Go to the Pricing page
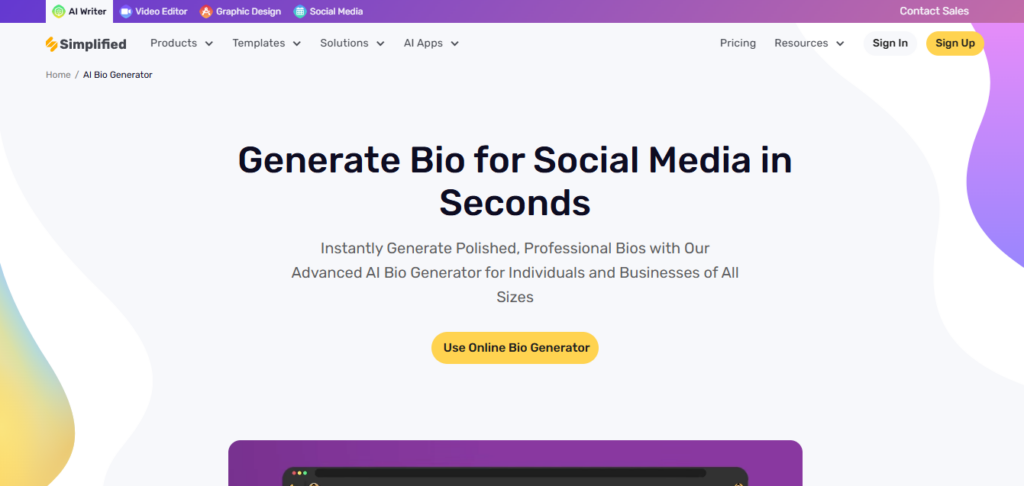Viewport: 1024px width, 486px height. point(738,43)
